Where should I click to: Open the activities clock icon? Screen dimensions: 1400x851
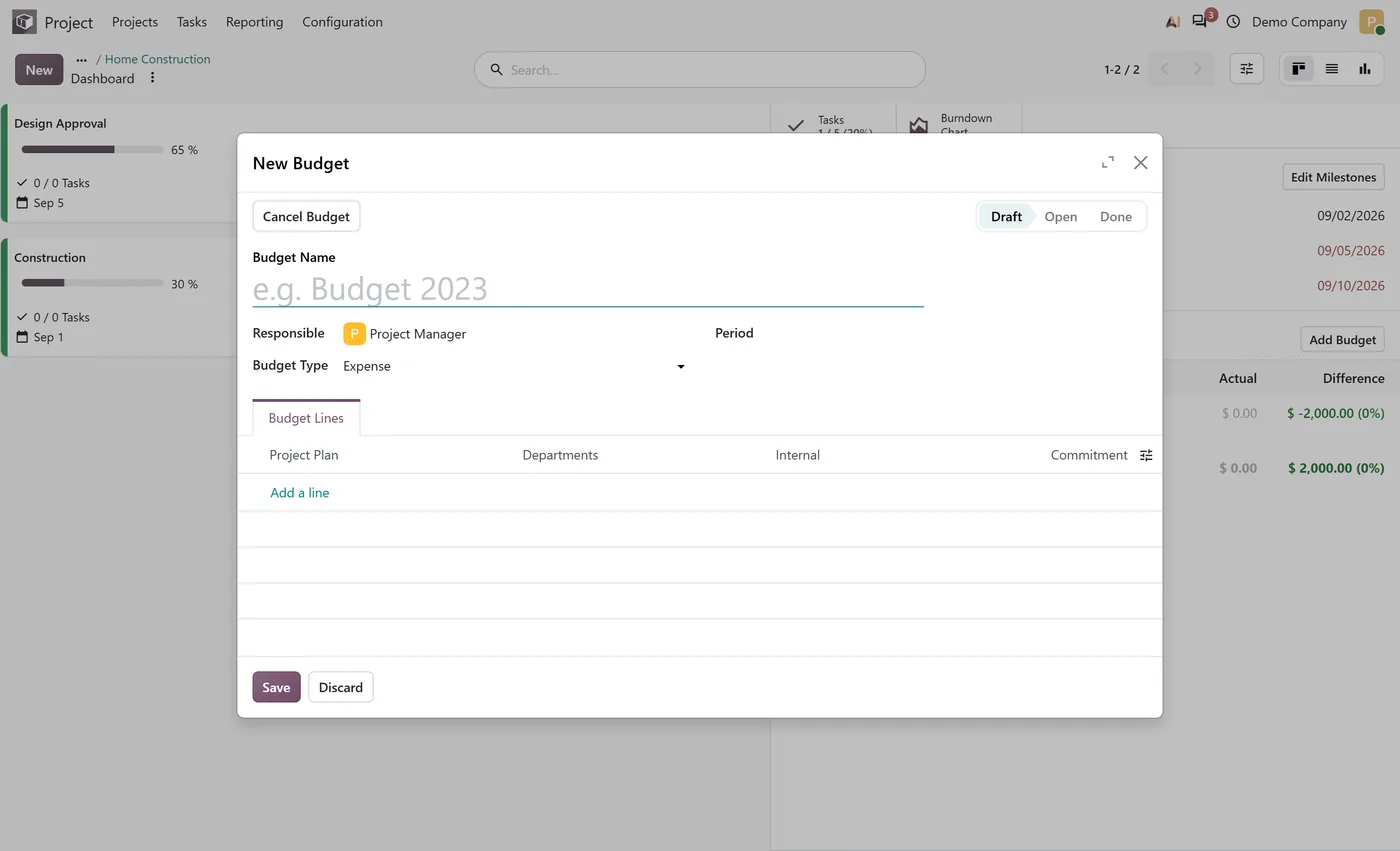point(1233,21)
